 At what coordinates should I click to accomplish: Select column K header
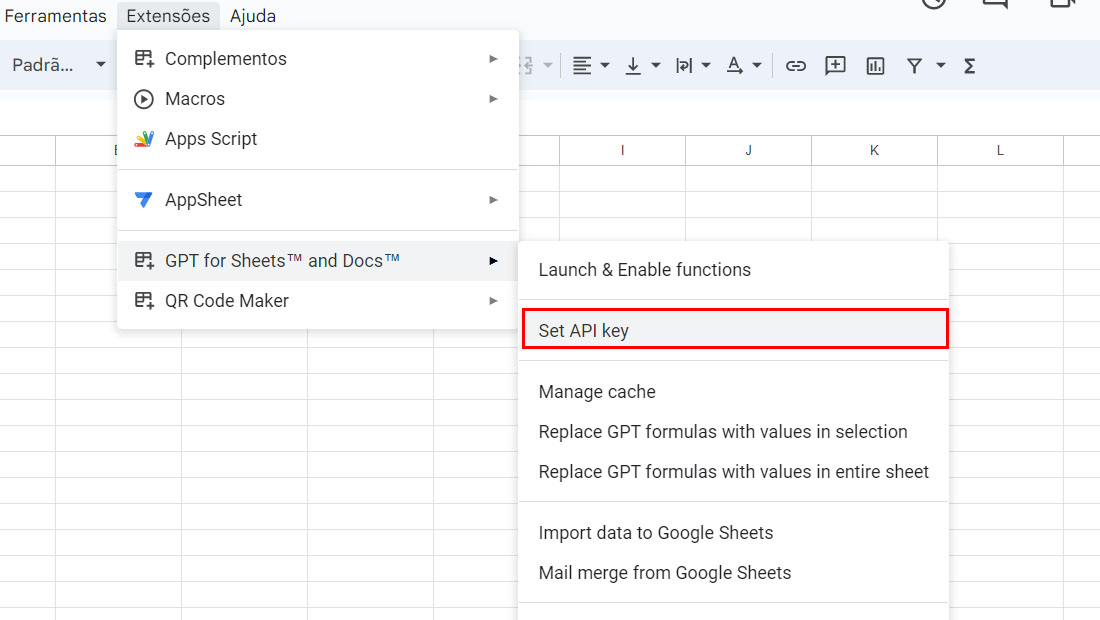(874, 150)
